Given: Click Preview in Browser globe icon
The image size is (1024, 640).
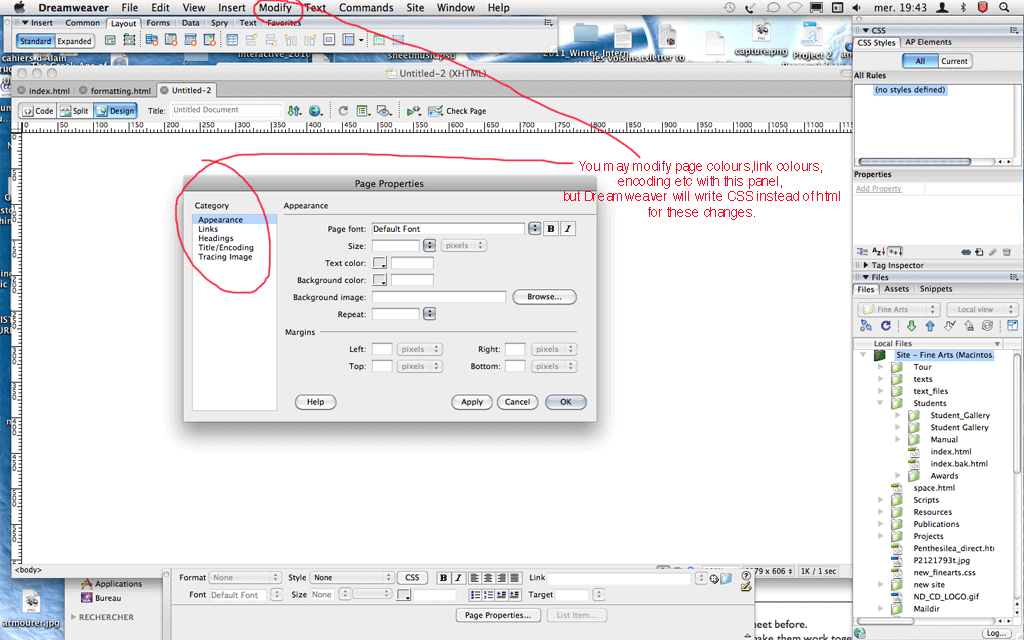Looking at the screenshot, I should pyautogui.click(x=315, y=111).
